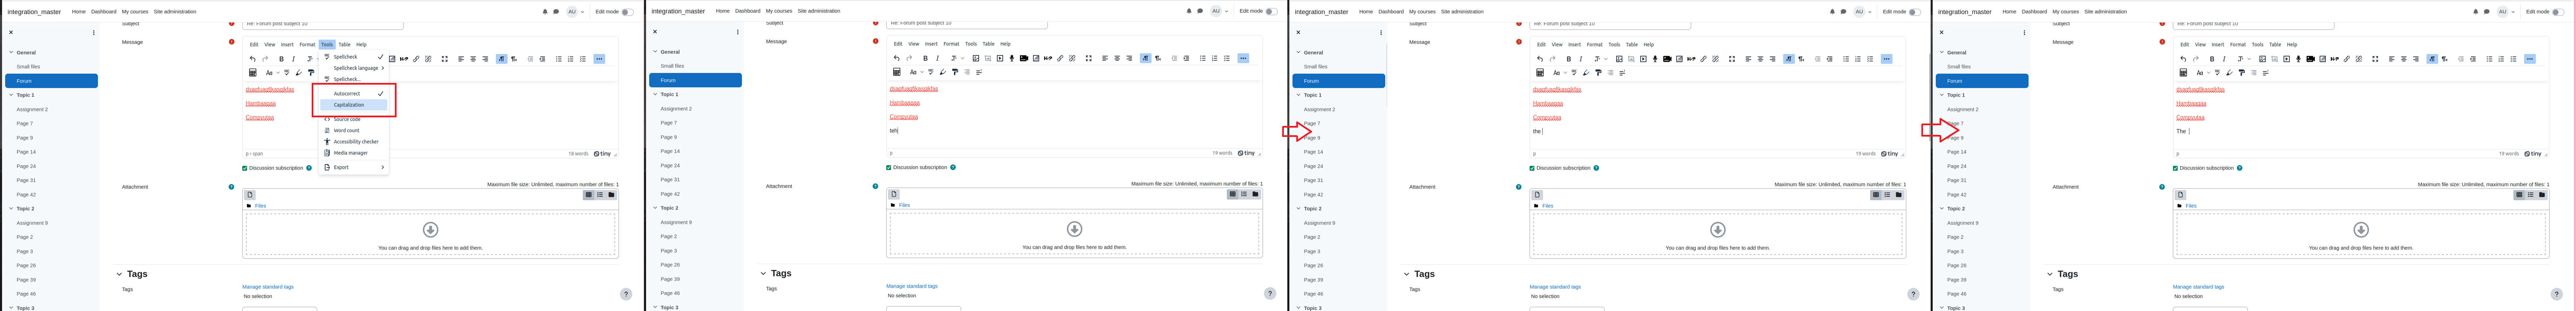Click insert link icon in 'teh' editor
Screen dimensions: 2576x311
tap(1060, 58)
